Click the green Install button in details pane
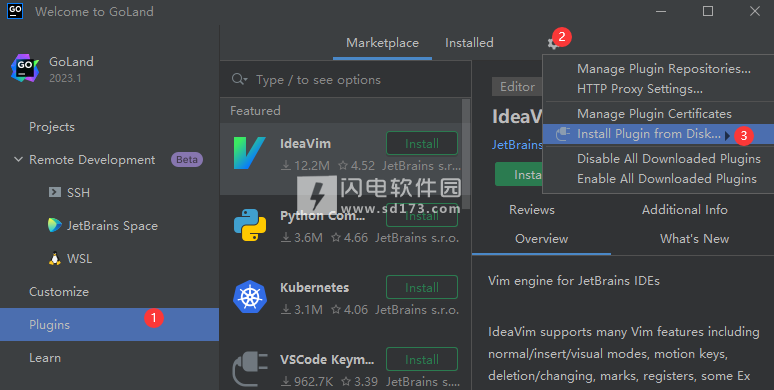This screenshot has width=774, height=390. coord(519,174)
